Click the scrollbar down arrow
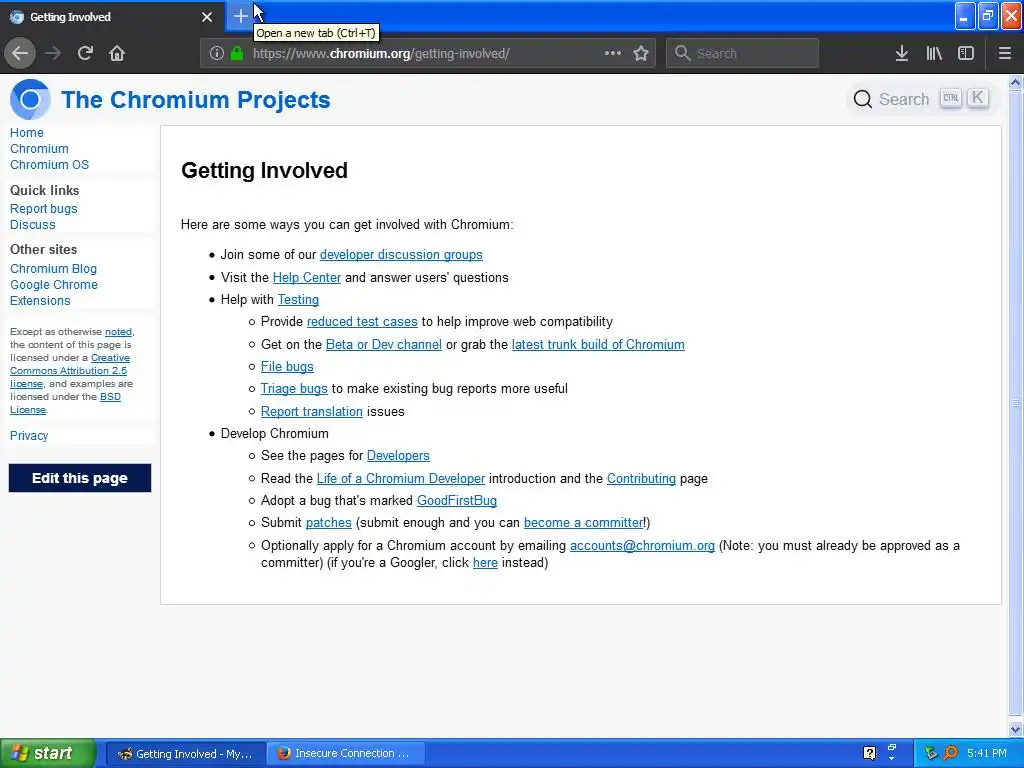Screen dimensions: 1024x768 (1015, 729)
